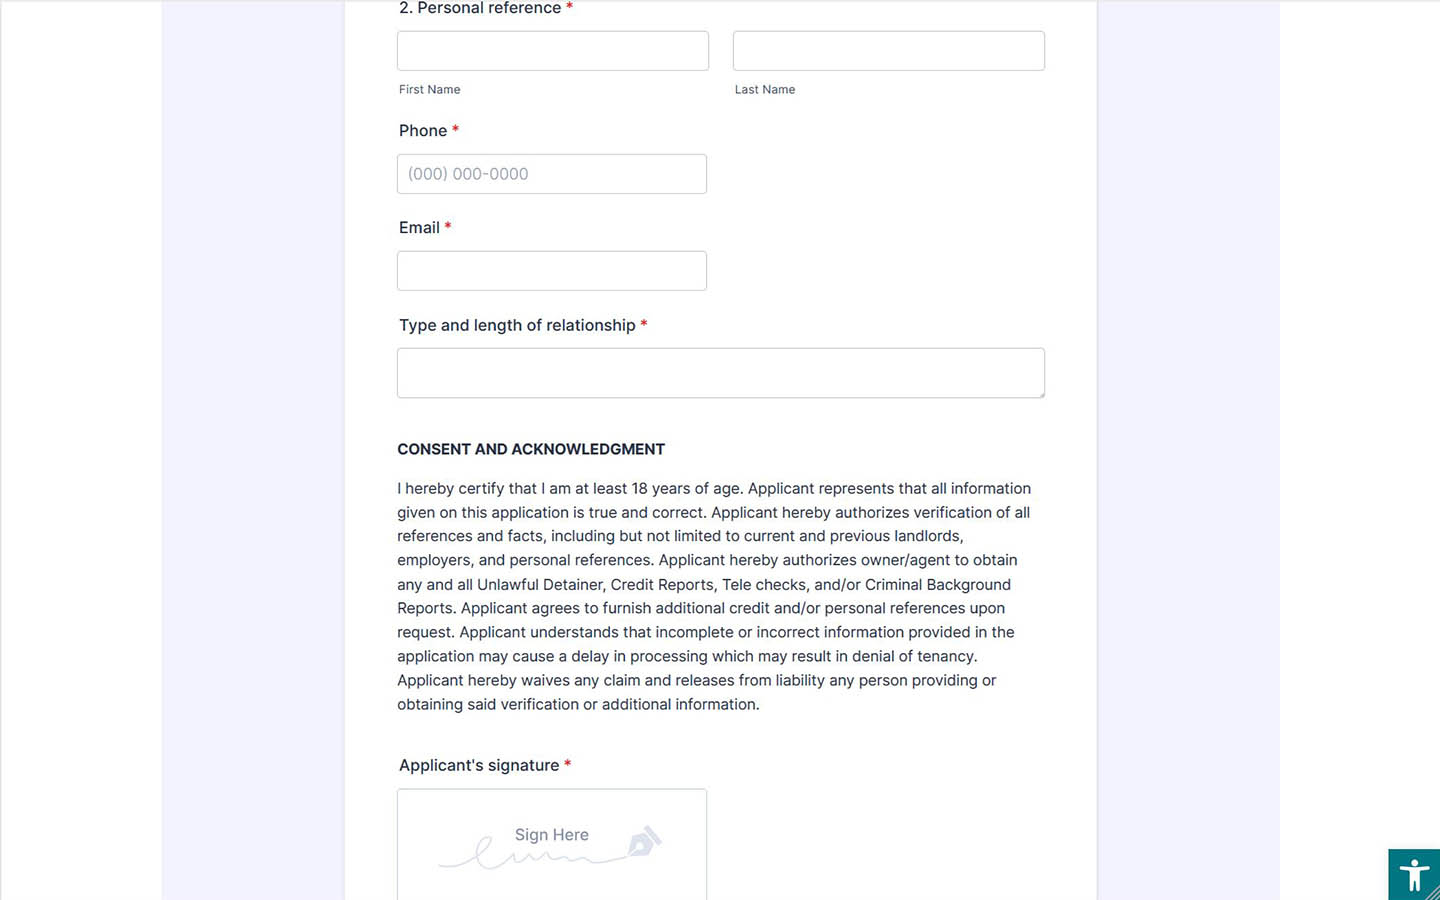
Task: Click the "First Name" sublabel text
Action: click(430, 89)
